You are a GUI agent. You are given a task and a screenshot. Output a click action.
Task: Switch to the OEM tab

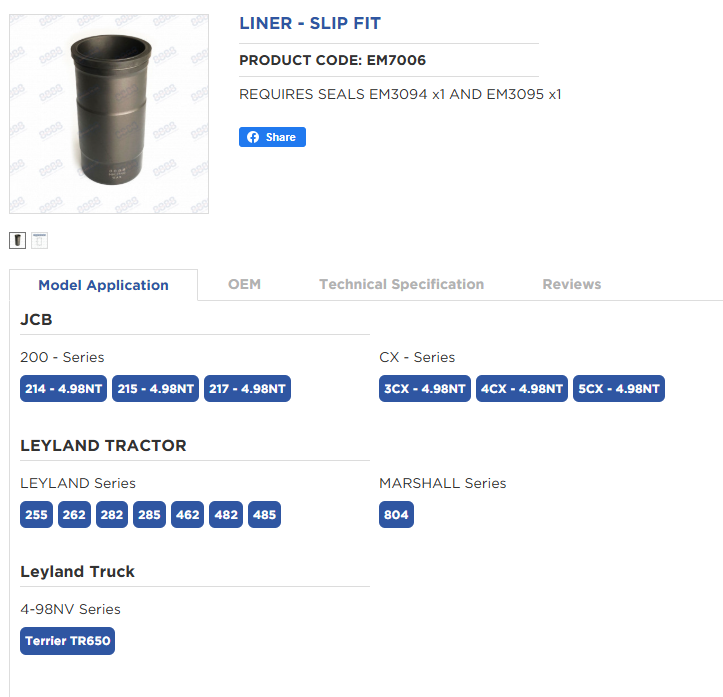(x=244, y=284)
